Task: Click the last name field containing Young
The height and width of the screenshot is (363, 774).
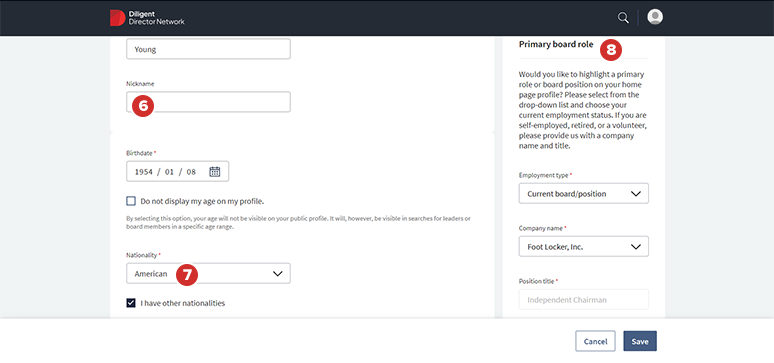Action: 208,49
